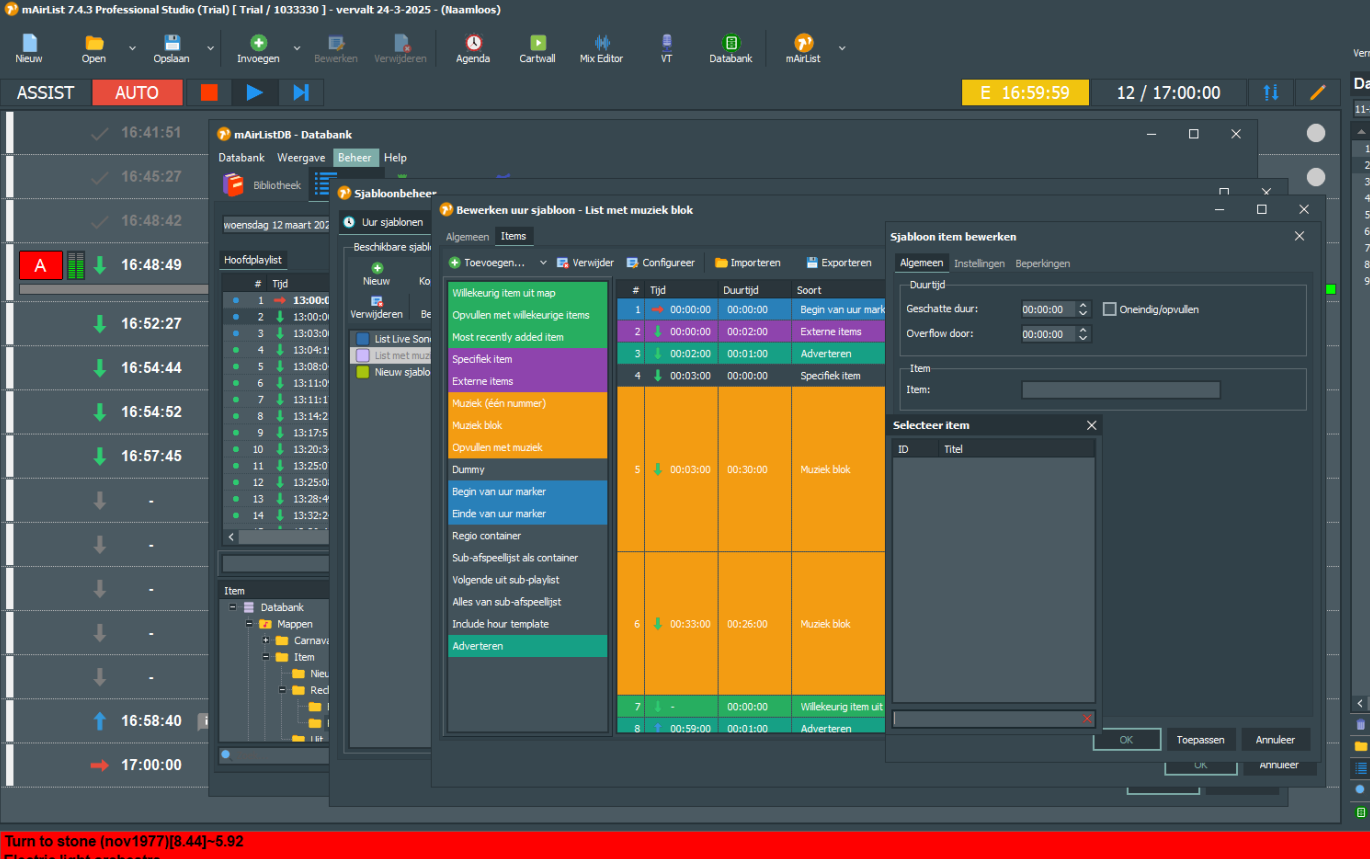The height and width of the screenshot is (859, 1370).
Task: Click the Item text input field
Action: tap(1120, 390)
